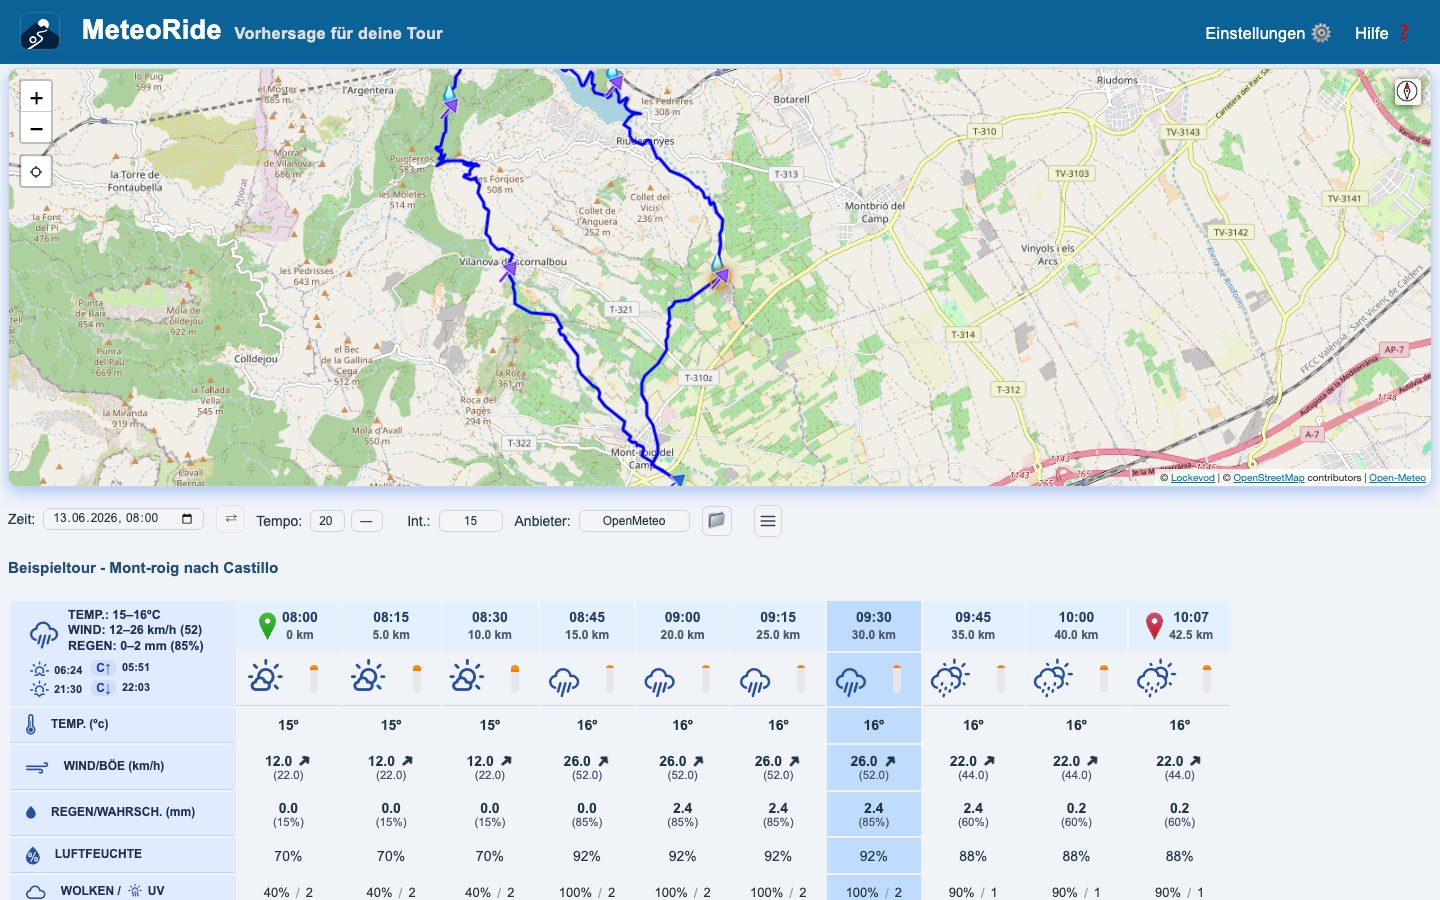Click sunrise time 06:24

(68, 670)
